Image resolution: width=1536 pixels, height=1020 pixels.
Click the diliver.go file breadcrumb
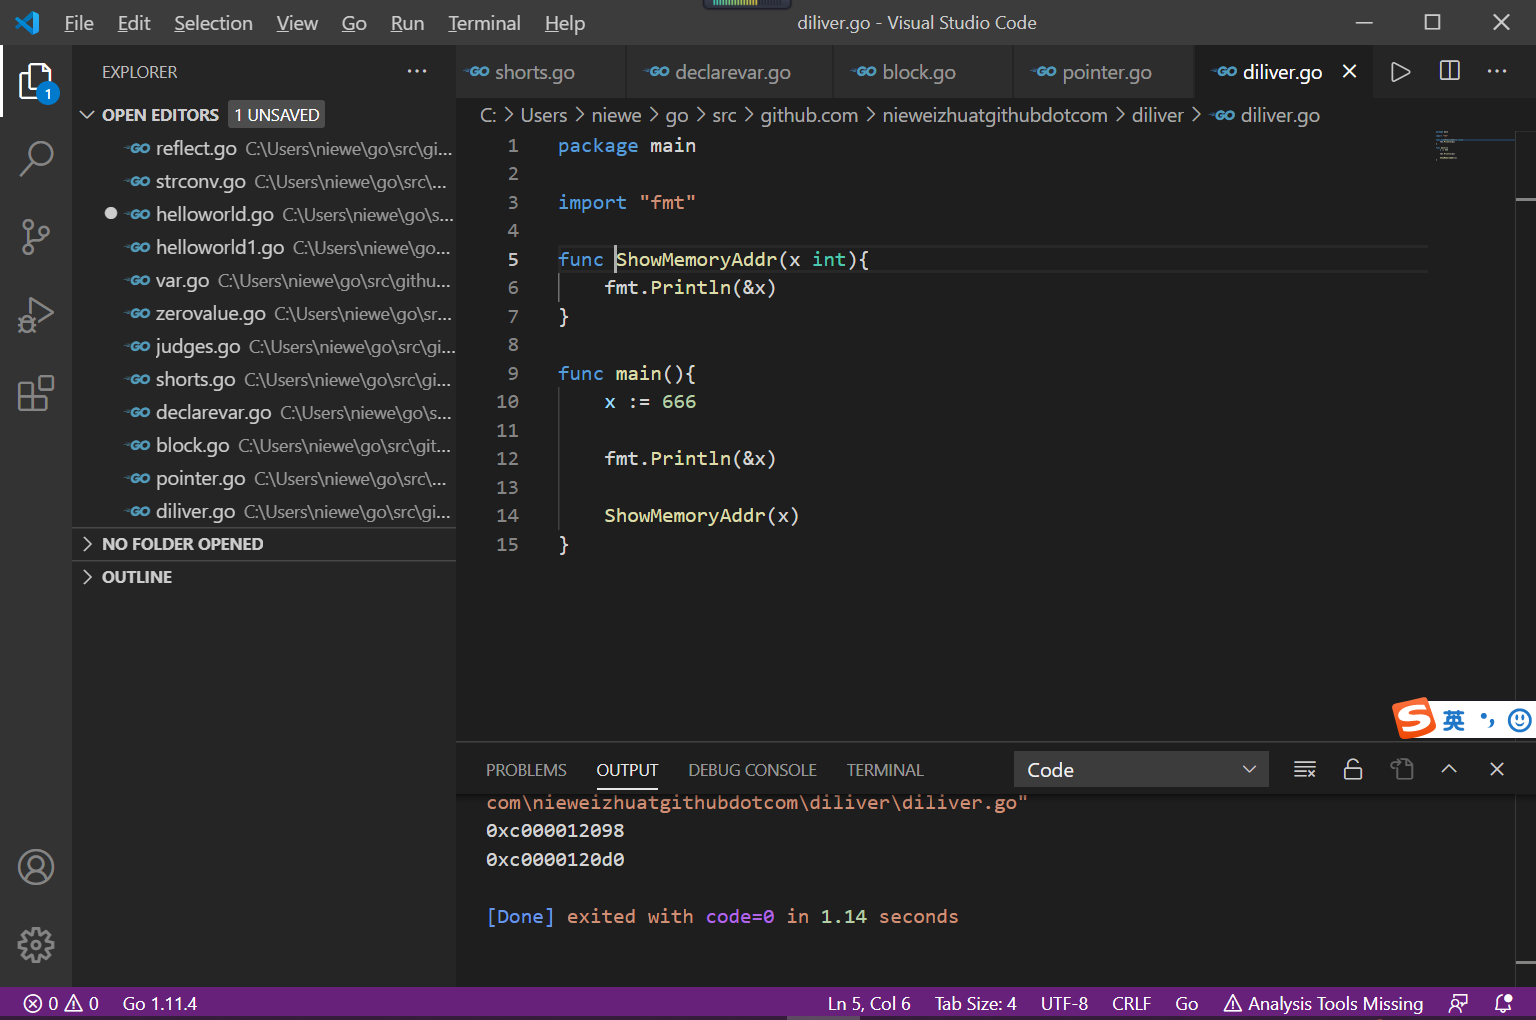[x=1267, y=115]
